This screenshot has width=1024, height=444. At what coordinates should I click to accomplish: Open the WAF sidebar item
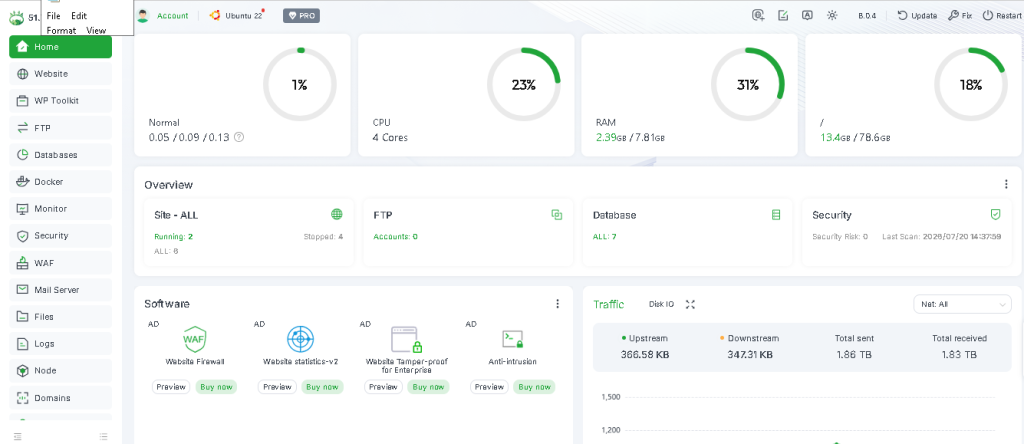[x=60, y=263]
